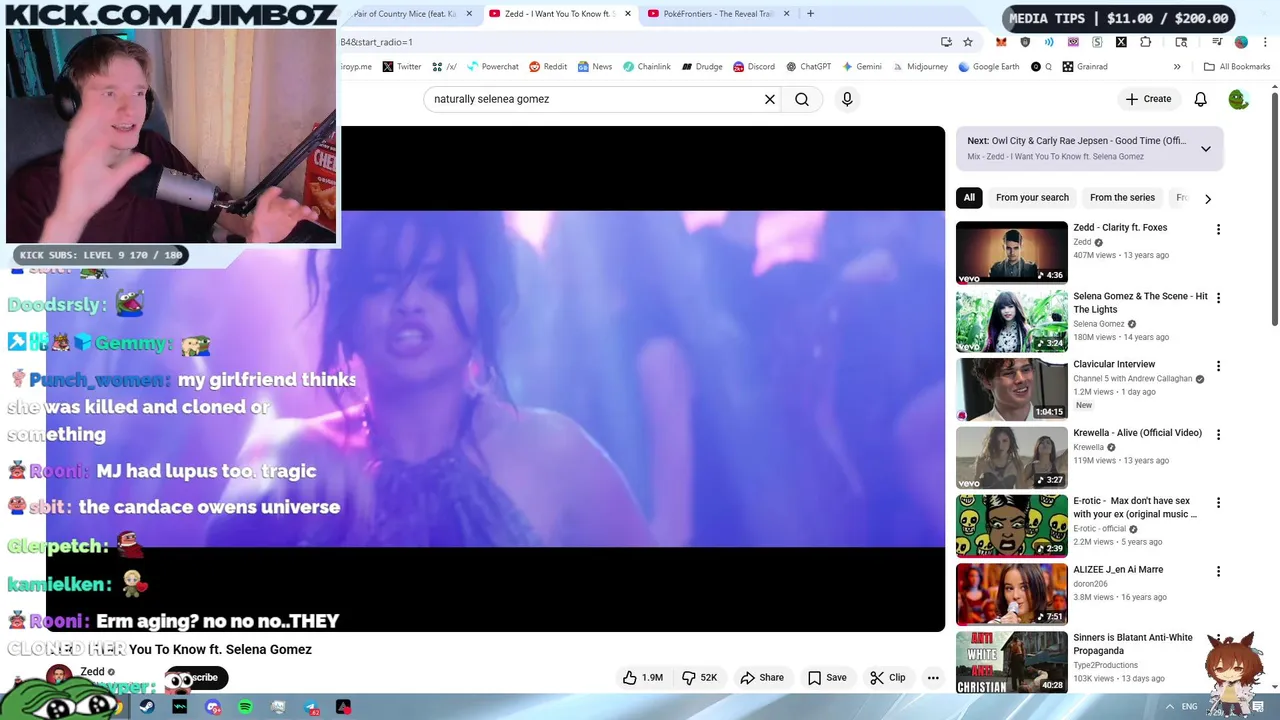Save the video to a playlist
Screen dimensions: 1280x720
point(827,677)
